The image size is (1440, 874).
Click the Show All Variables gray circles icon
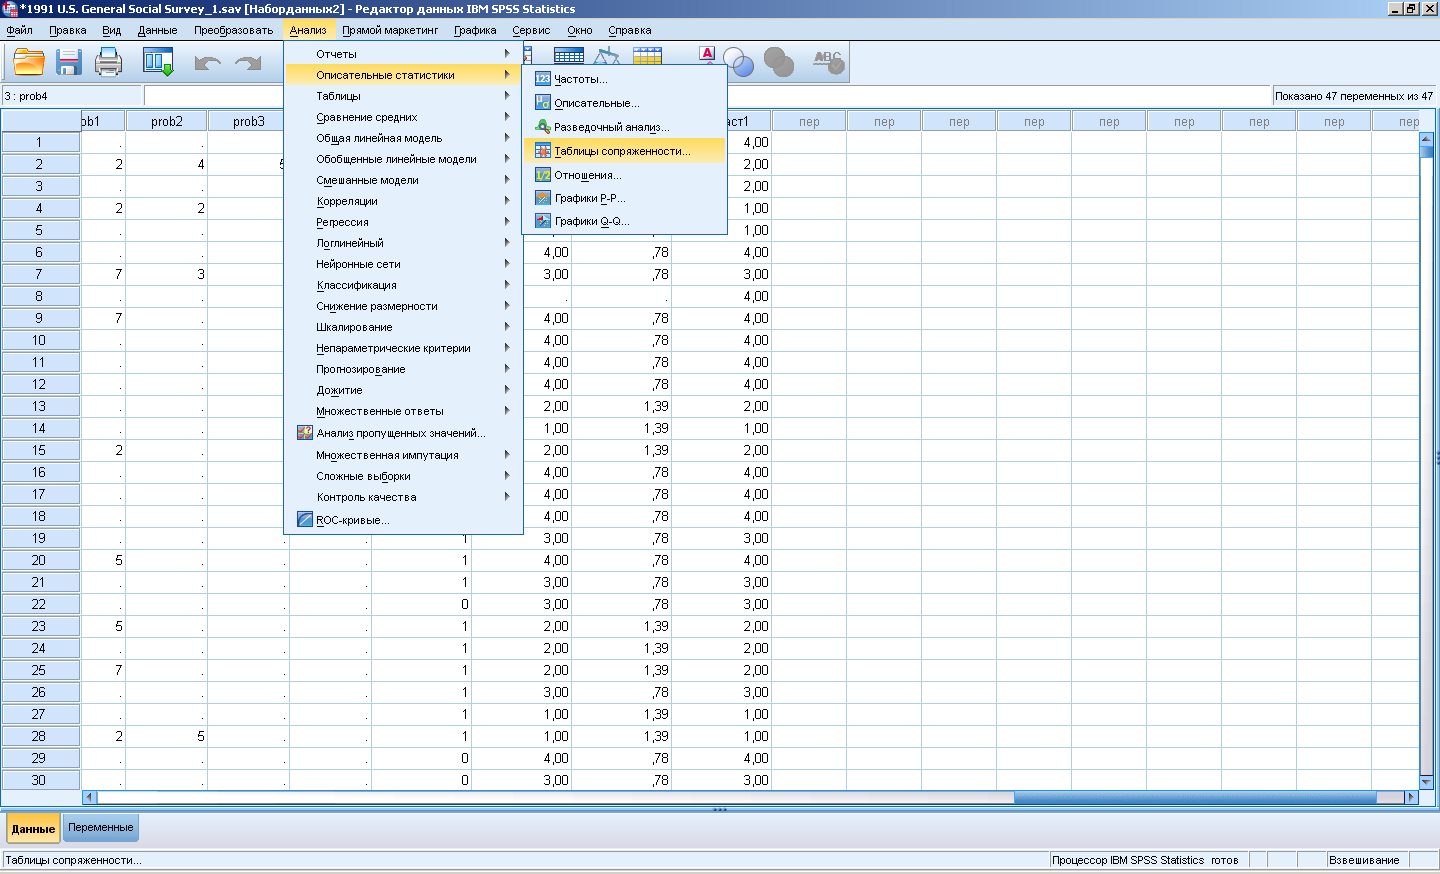[x=779, y=63]
